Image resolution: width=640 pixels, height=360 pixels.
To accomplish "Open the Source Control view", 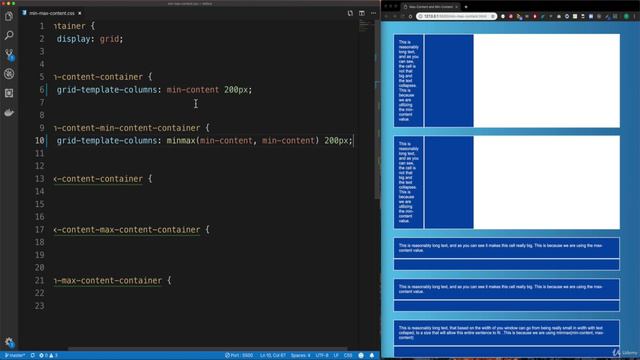I will 9,55.
